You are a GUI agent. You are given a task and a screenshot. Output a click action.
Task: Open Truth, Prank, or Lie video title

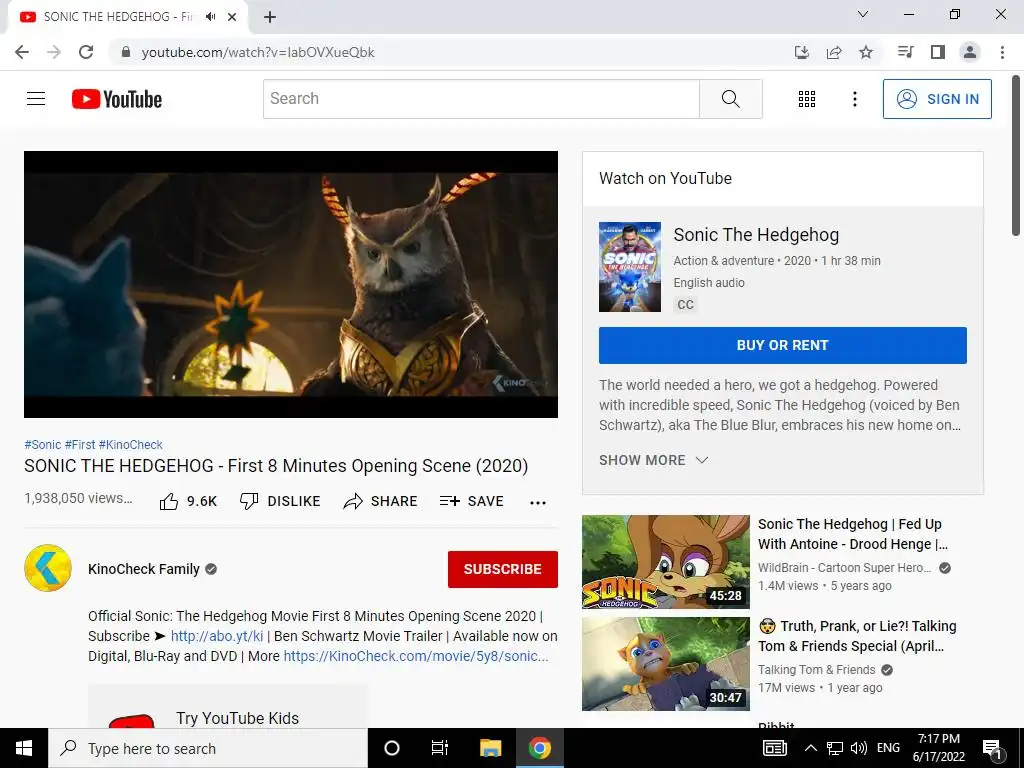[857, 636]
